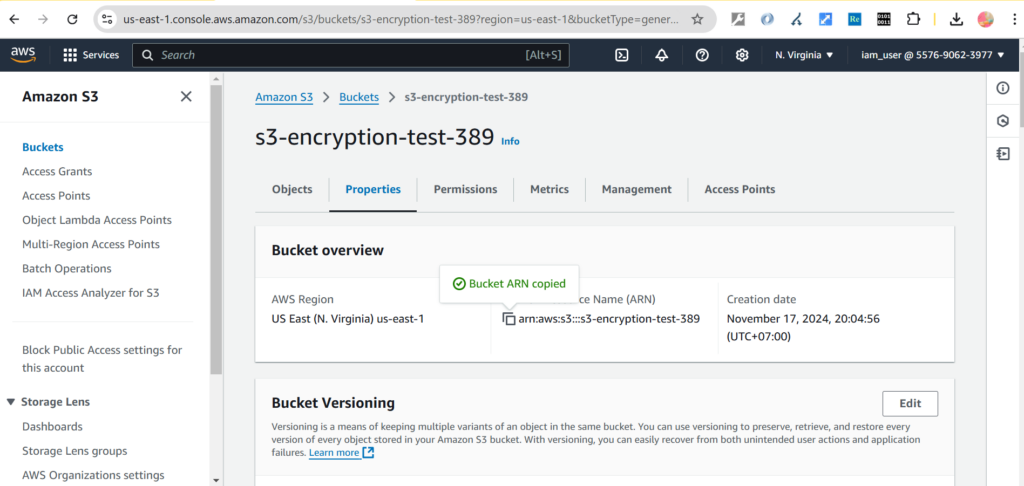Open console settings gear icon
The width and height of the screenshot is (1024, 486).
coord(742,55)
